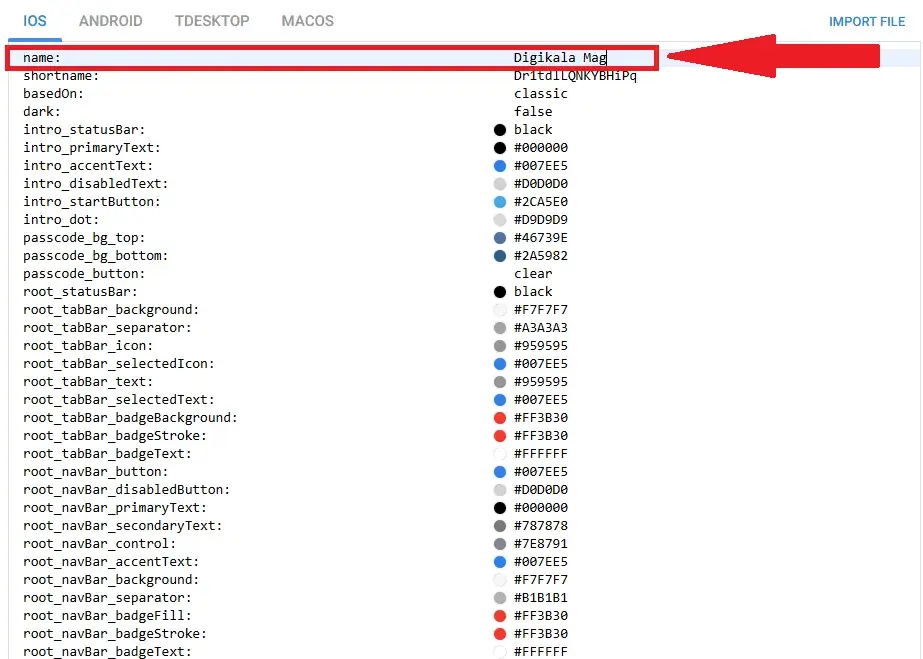923x659 pixels.
Task: Open the ANDROID tab
Action: click(x=110, y=21)
